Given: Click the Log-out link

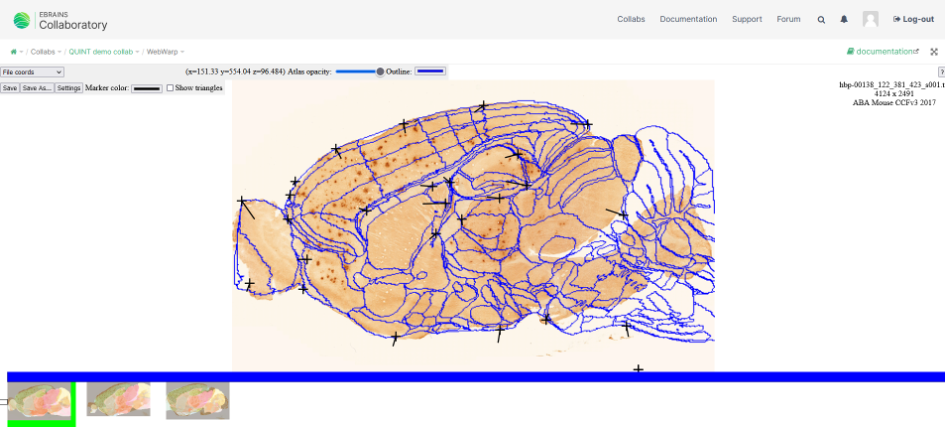Looking at the screenshot, I should pyautogui.click(x=913, y=19).
